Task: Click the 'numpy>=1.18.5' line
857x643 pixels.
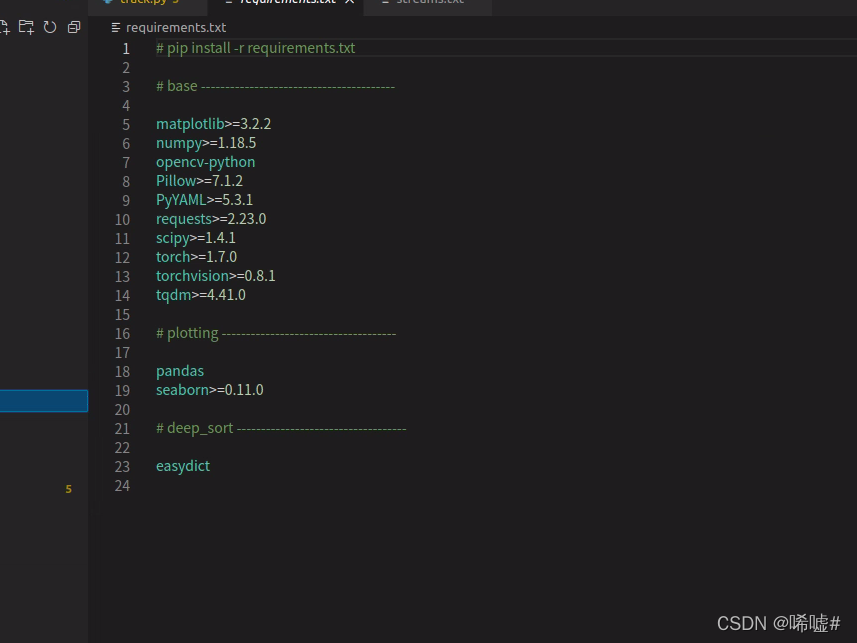Action: coord(206,143)
